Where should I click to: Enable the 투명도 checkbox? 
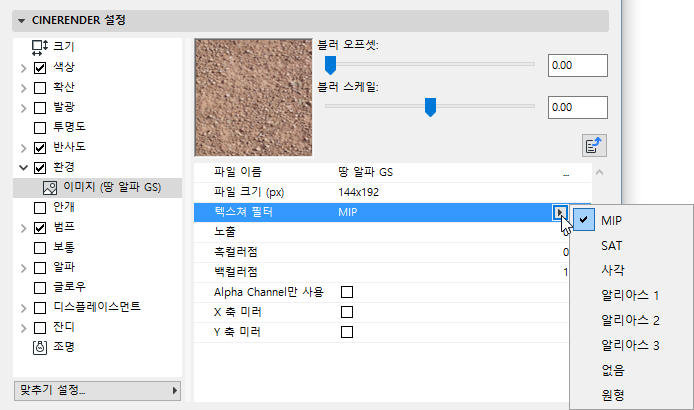click(40, 128)
